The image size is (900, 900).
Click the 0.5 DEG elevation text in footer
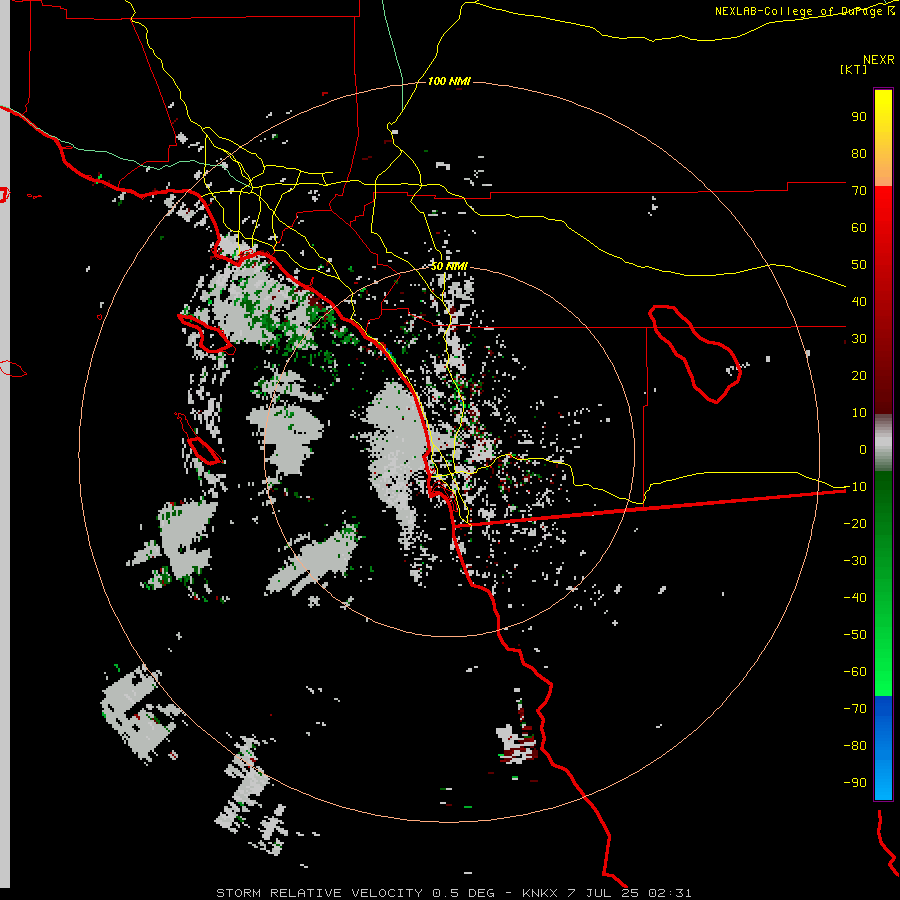(x=463, y=893)
